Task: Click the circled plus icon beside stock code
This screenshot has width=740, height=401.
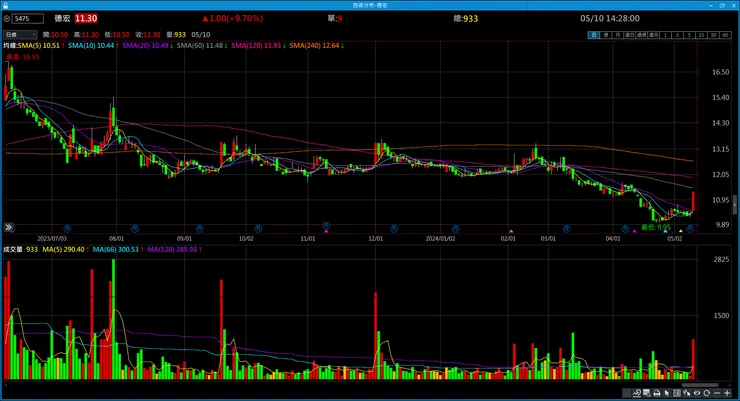Action: (7, 18)
